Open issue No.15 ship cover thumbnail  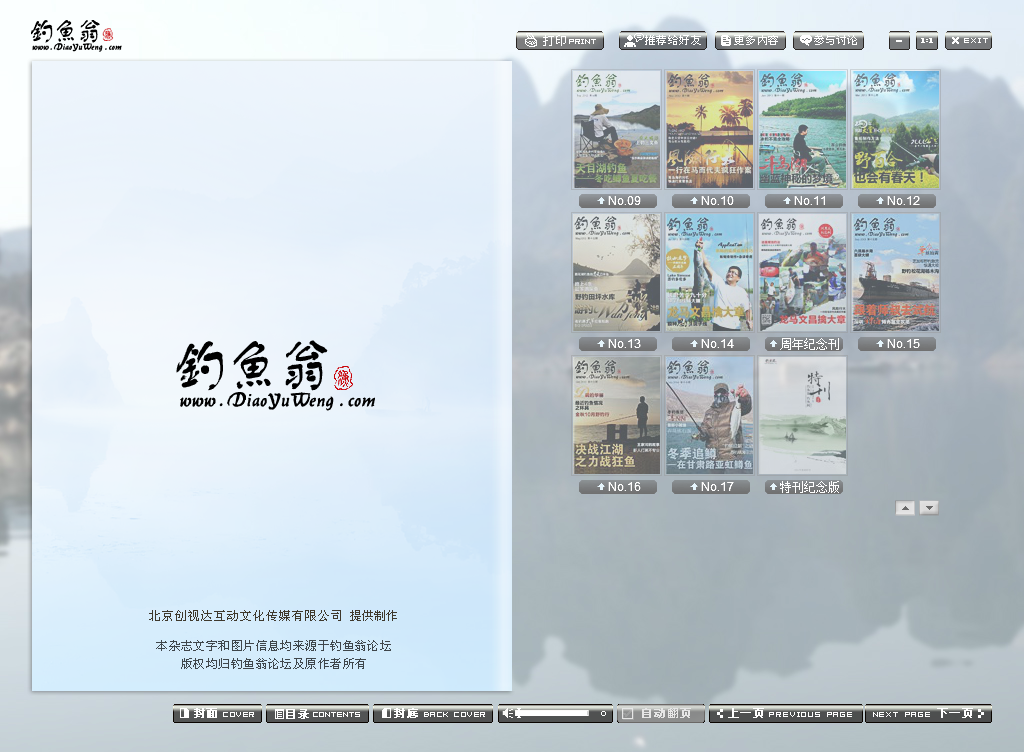(896, 272)
